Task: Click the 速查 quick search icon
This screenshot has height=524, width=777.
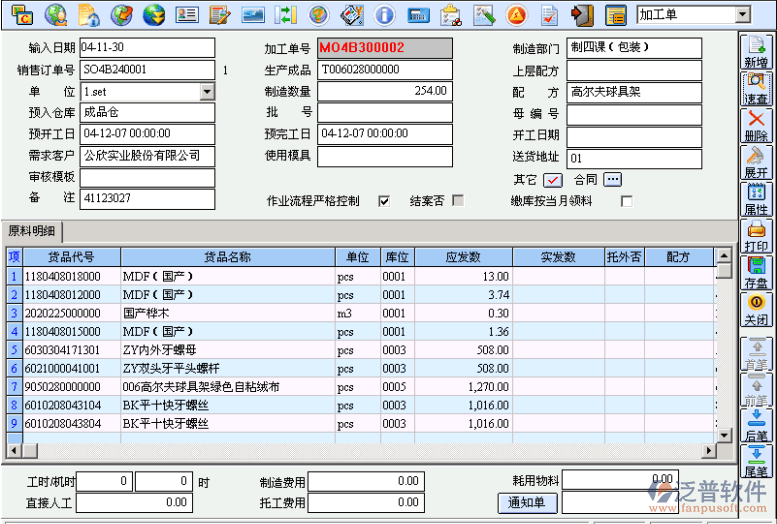Action: click(757, 88)
